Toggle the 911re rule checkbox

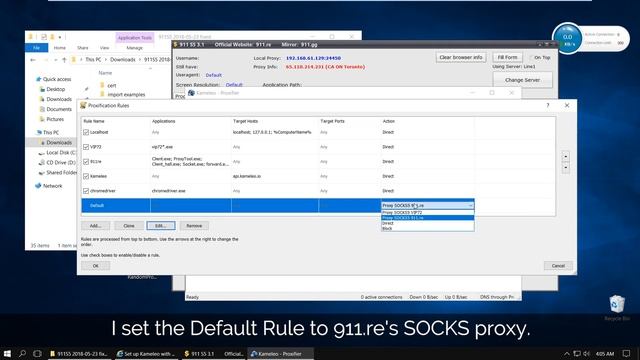(86, 162)
